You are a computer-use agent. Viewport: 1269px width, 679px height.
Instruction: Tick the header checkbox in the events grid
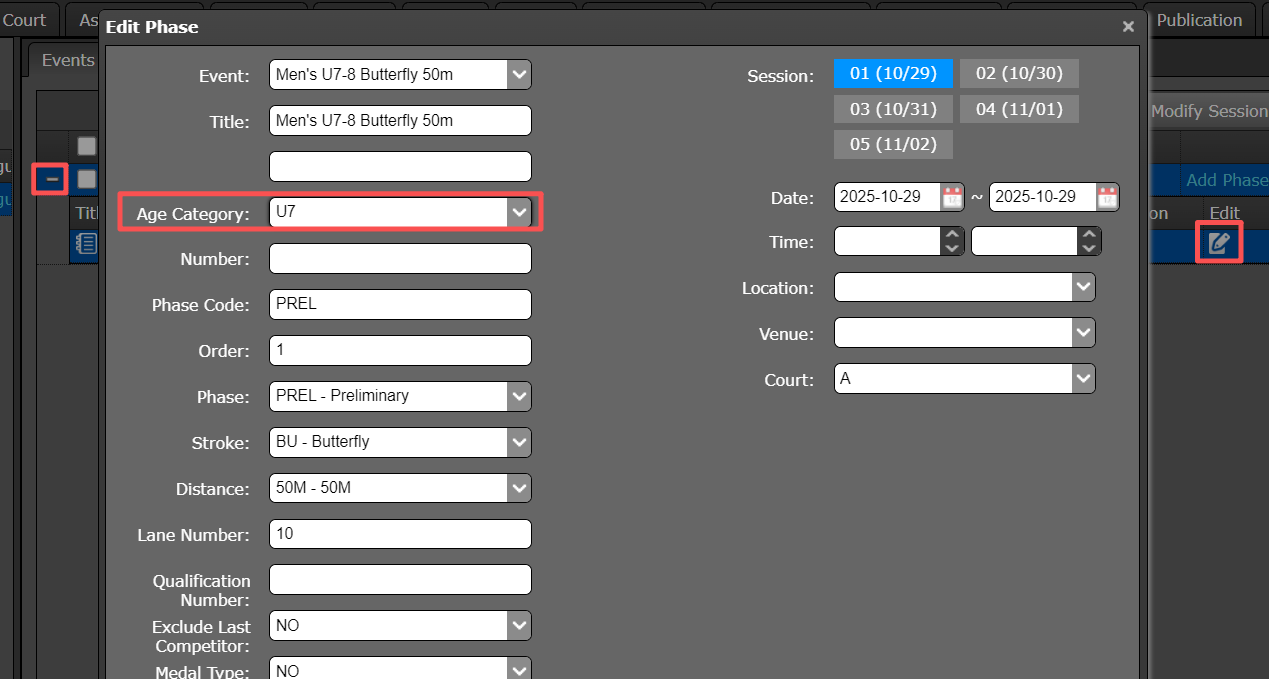pos(87,146)
